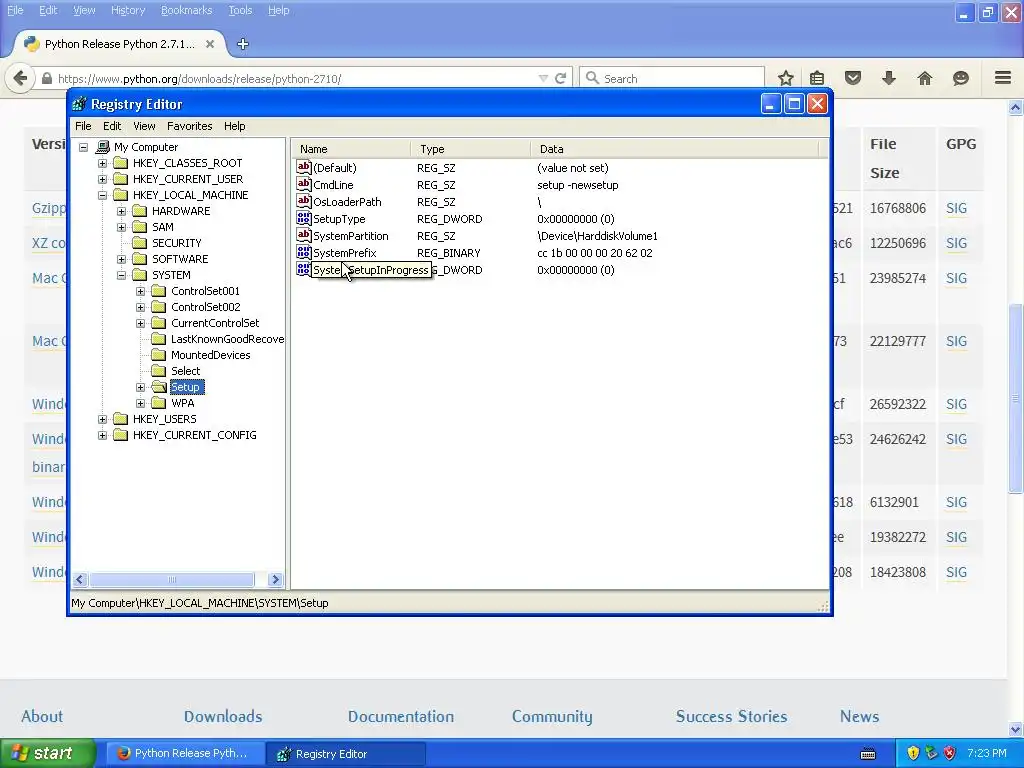The image size is (1024, 768).
Task: Click the Community footer link
Action: click(552, 716)
